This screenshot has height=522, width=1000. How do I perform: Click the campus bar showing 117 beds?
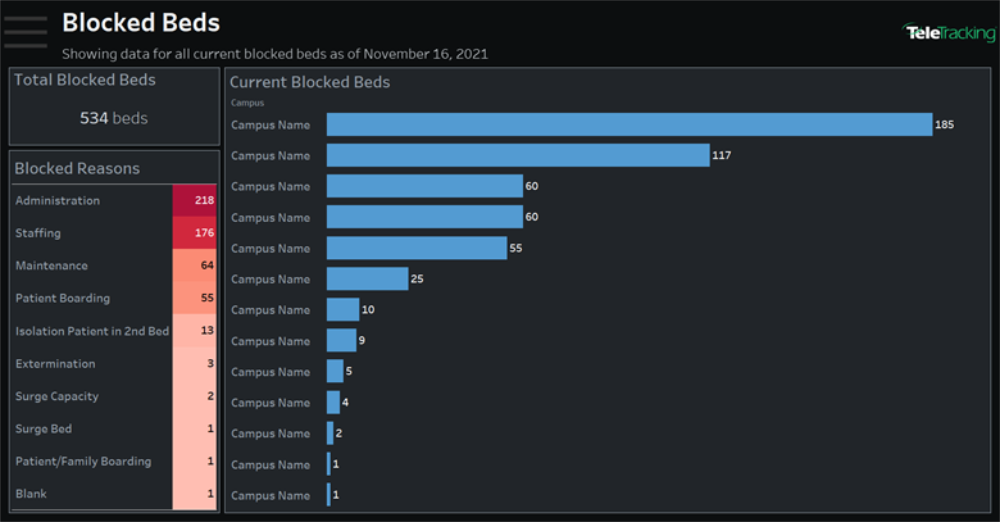[518, 155]
